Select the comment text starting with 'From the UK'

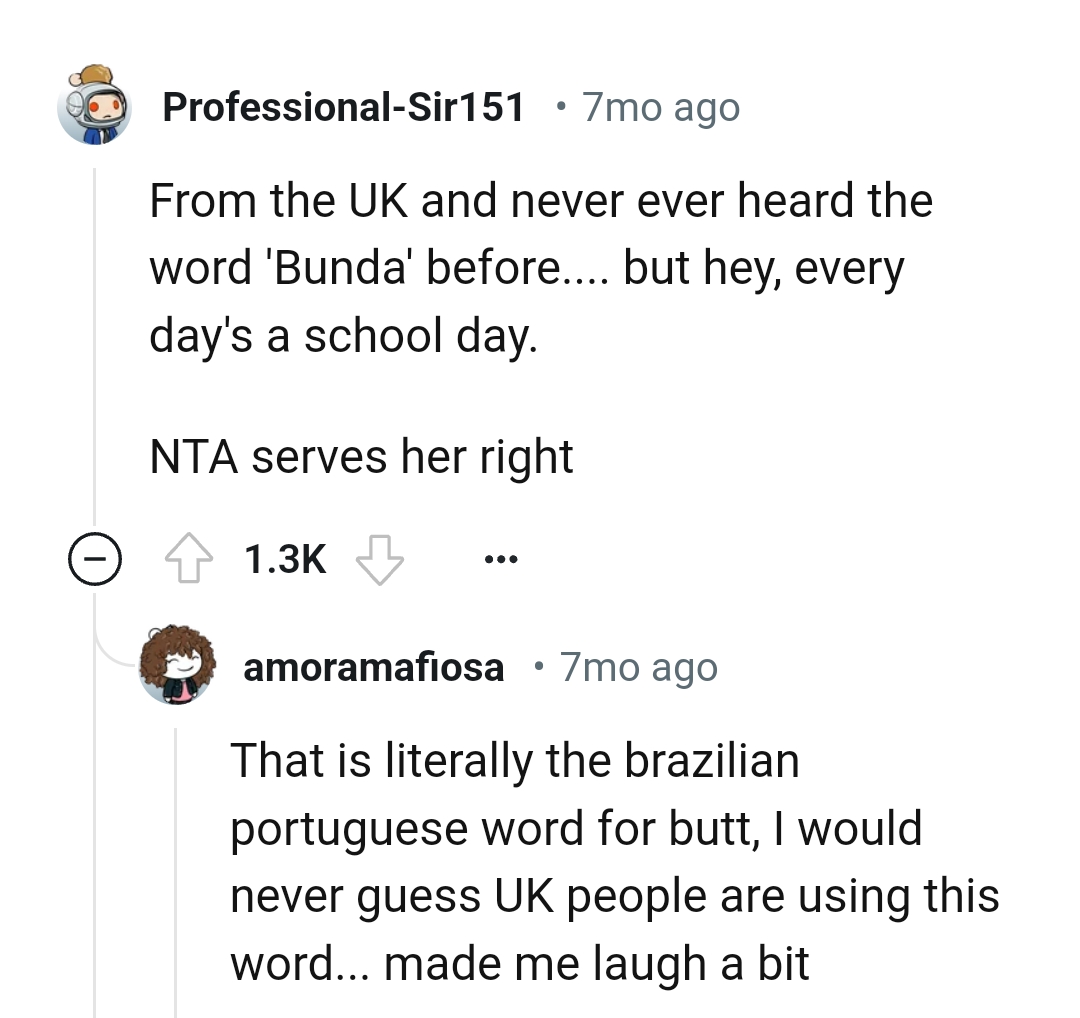click(540, 267)
